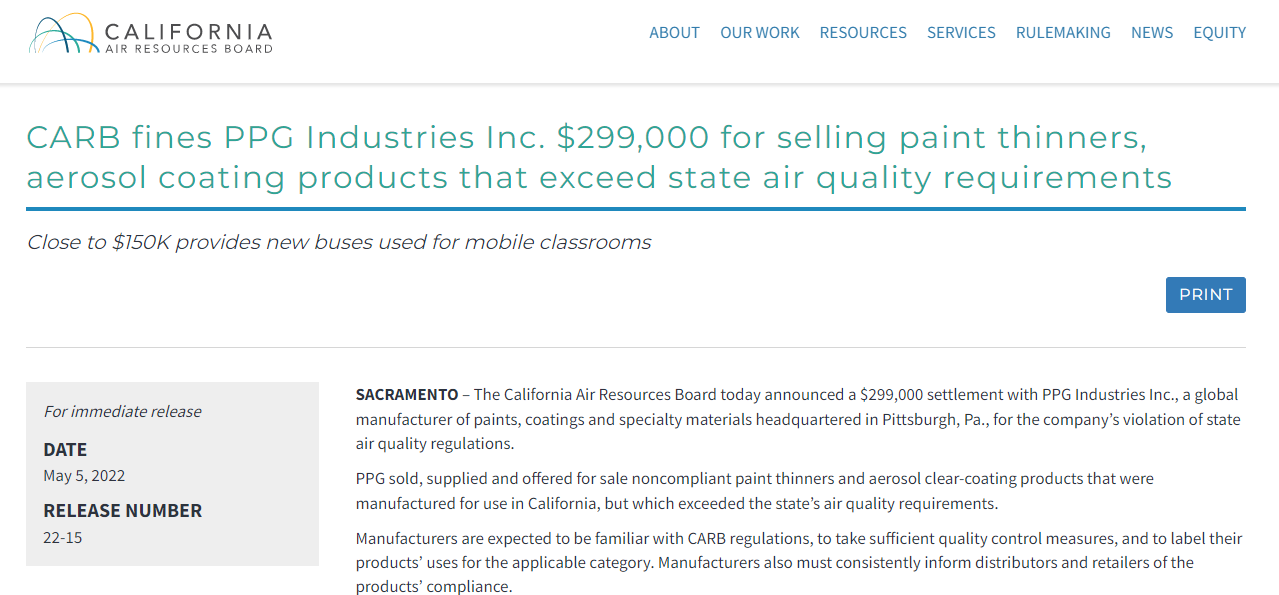Click release number 22-15

click(x=62, y=538)
